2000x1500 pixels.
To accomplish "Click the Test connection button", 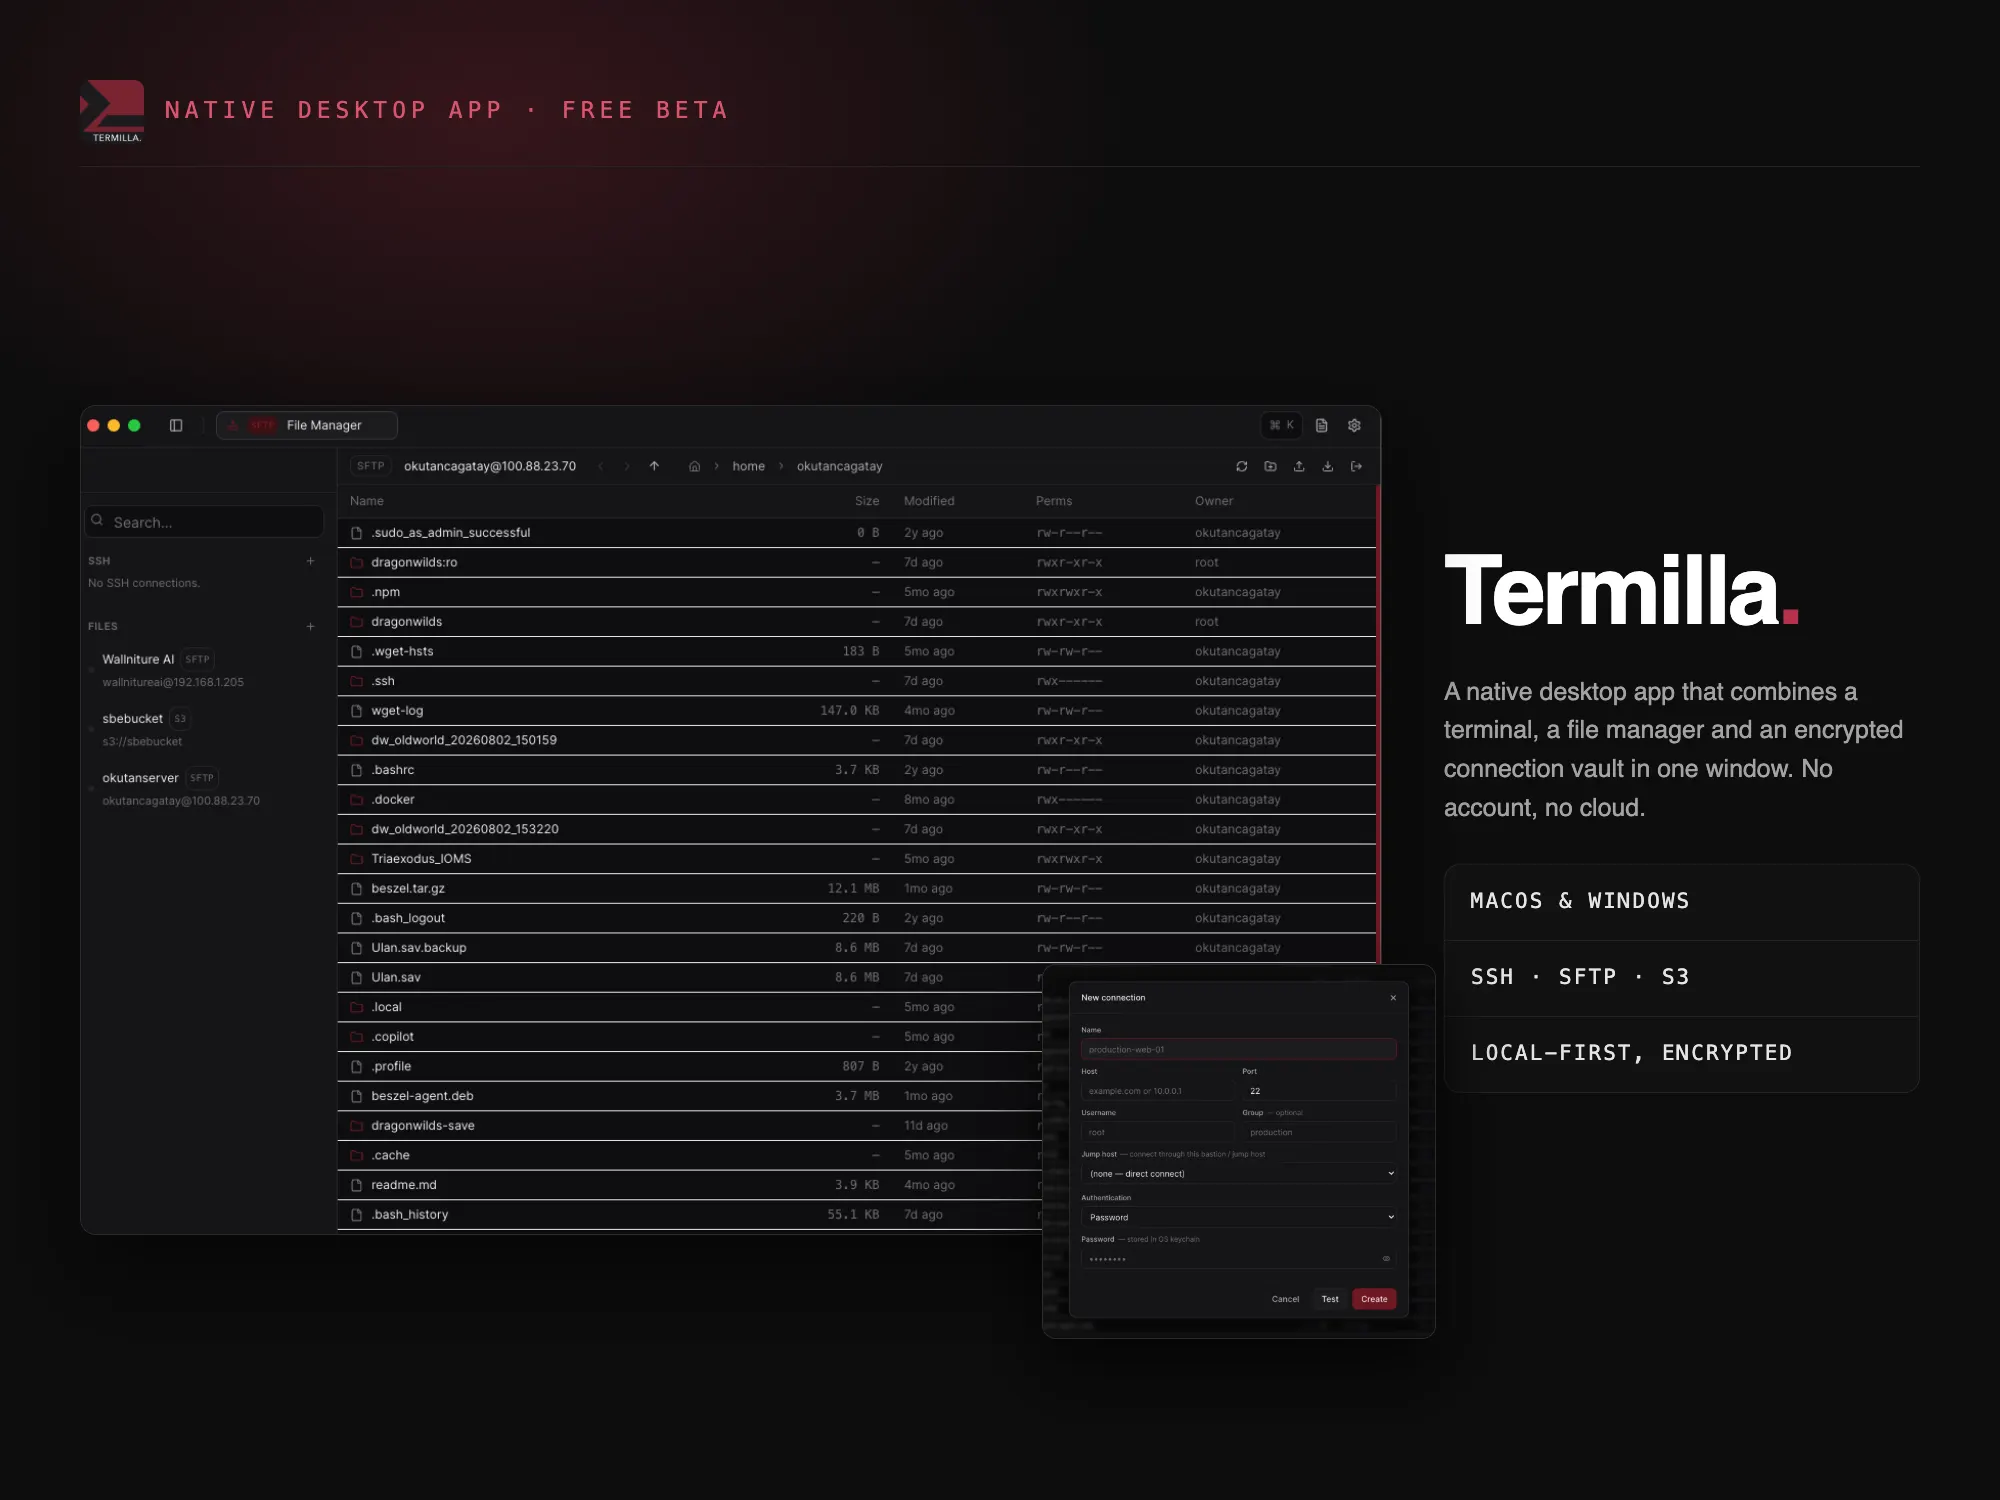I will coord(1330,1299).
